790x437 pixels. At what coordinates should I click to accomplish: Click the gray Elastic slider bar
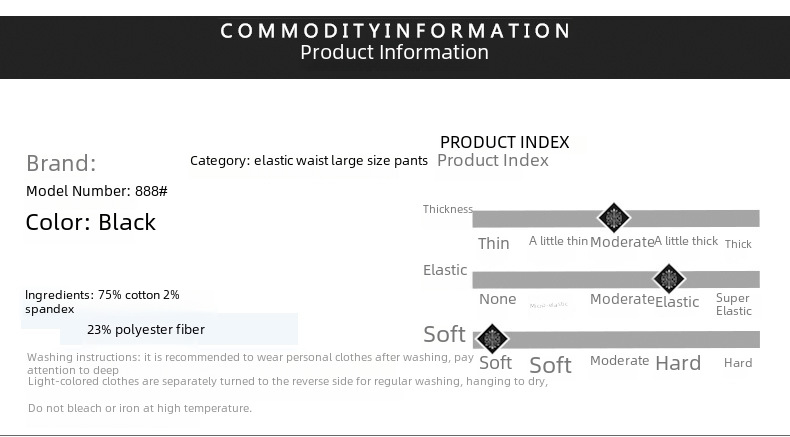click(x=616, y=279)
